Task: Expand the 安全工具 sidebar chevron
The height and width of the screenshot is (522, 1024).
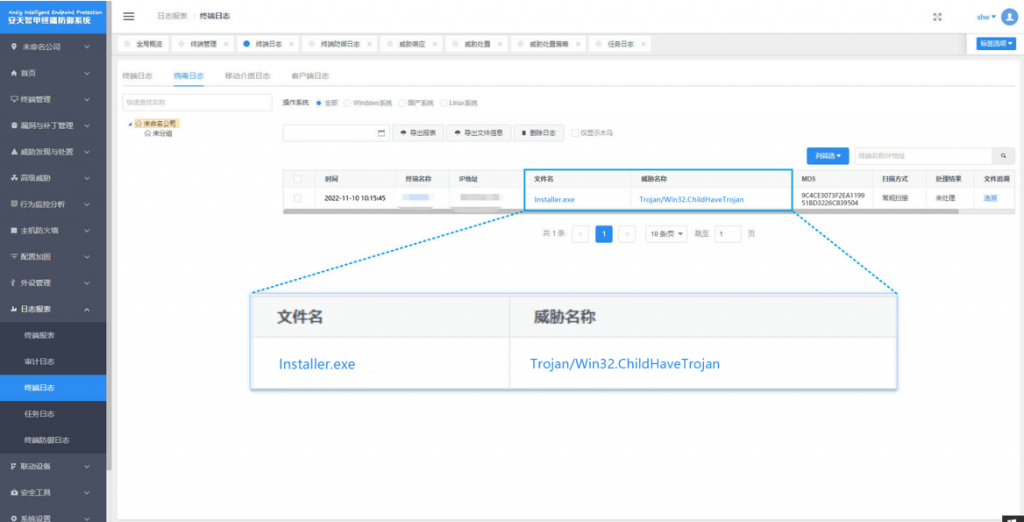Action: [87, 492]
